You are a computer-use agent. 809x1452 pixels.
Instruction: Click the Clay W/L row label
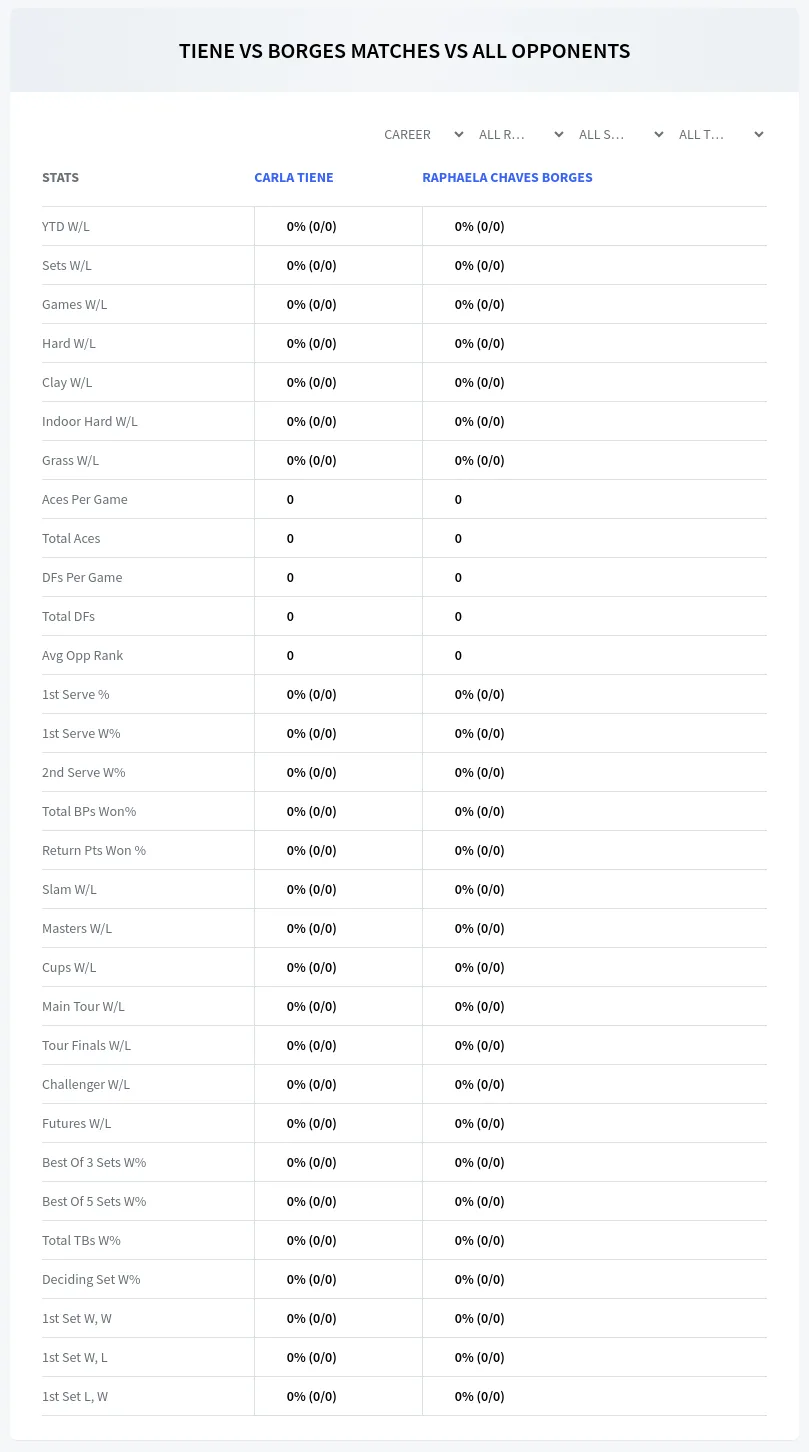pyautogui.click(x=67, y=382)
